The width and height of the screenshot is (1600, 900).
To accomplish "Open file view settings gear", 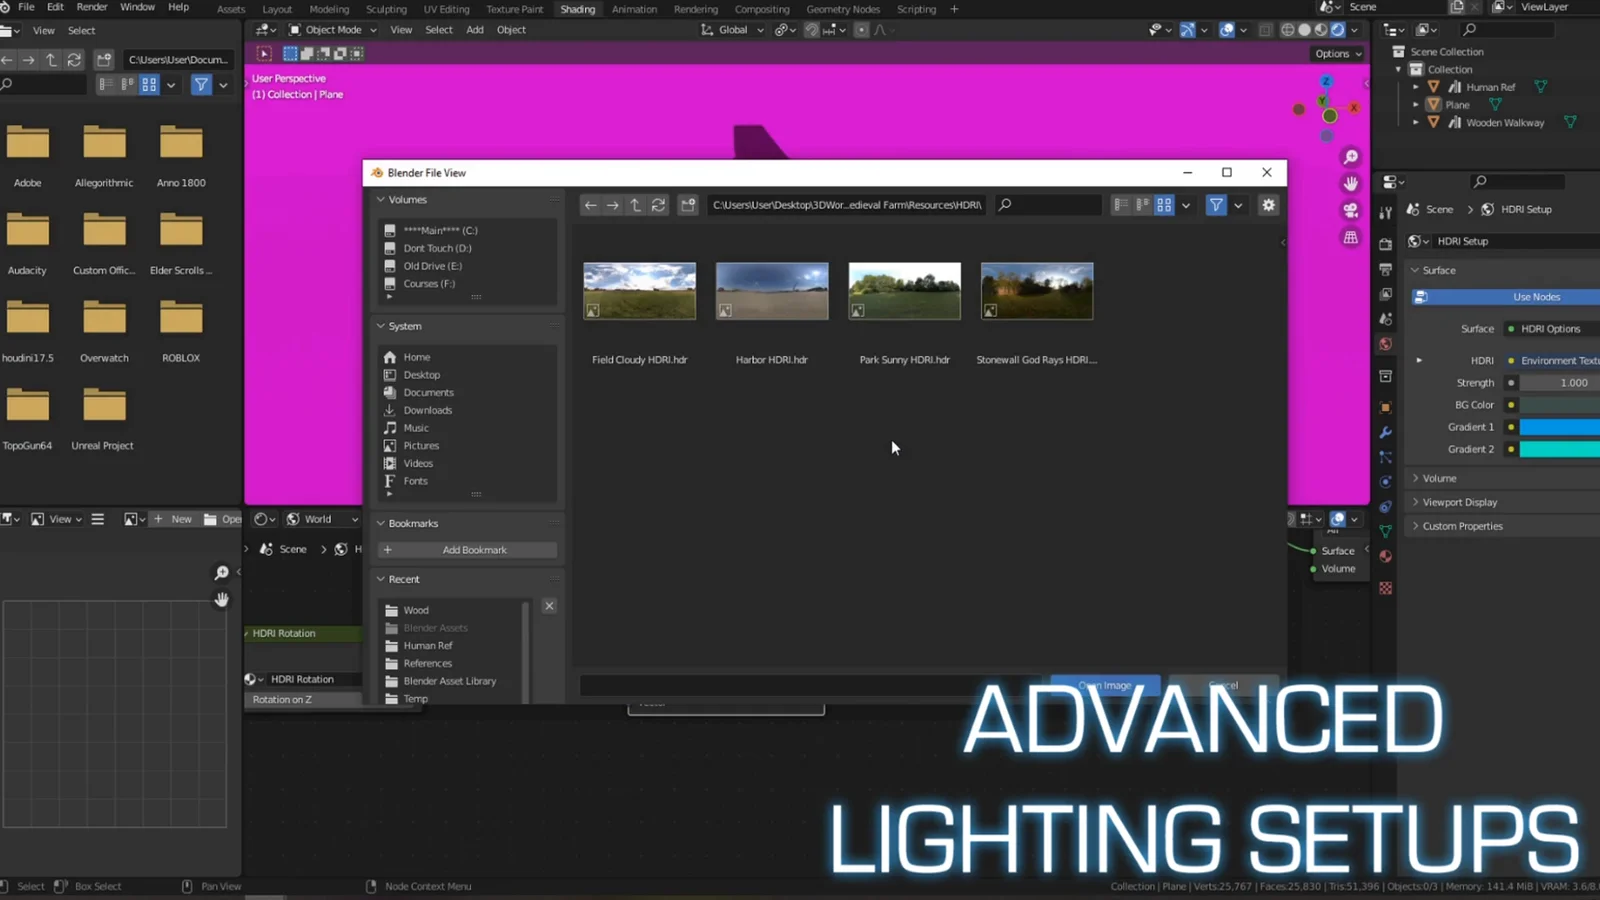I will [x=1268, y=205].
